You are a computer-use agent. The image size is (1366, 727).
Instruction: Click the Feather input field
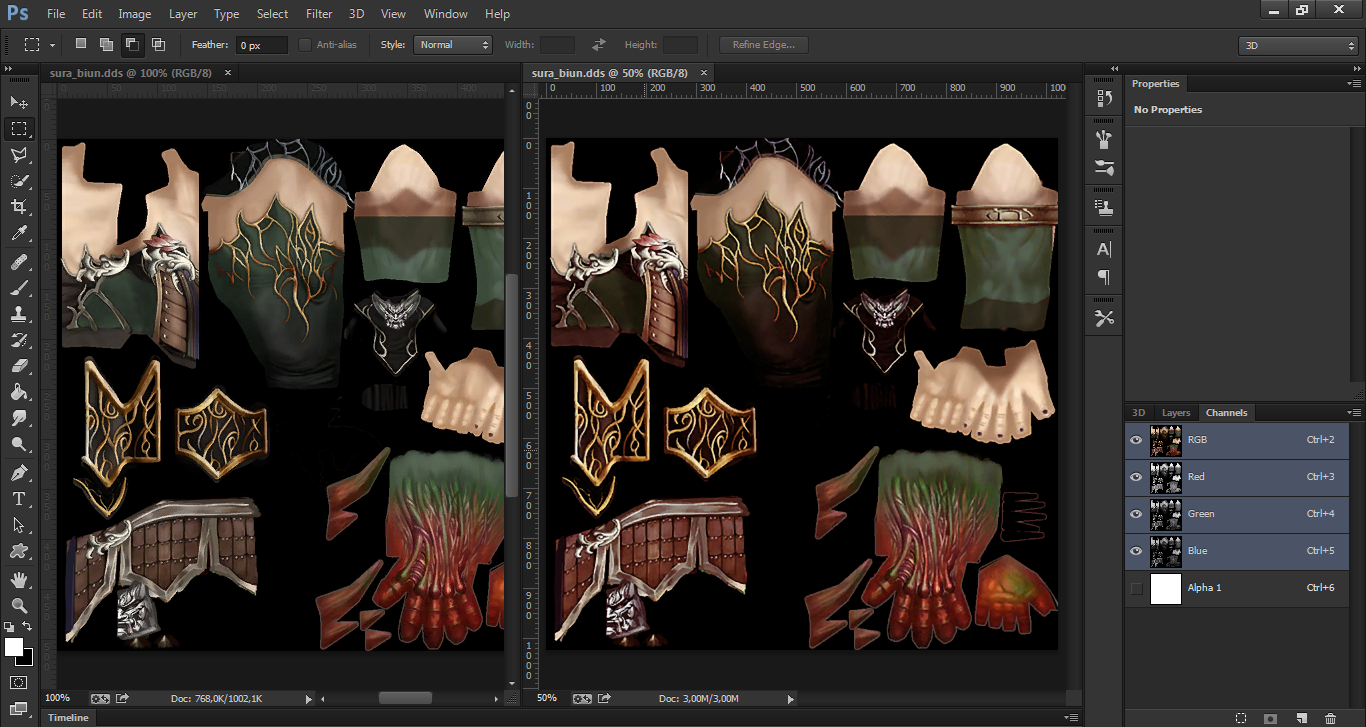click(x=261, y=45)
